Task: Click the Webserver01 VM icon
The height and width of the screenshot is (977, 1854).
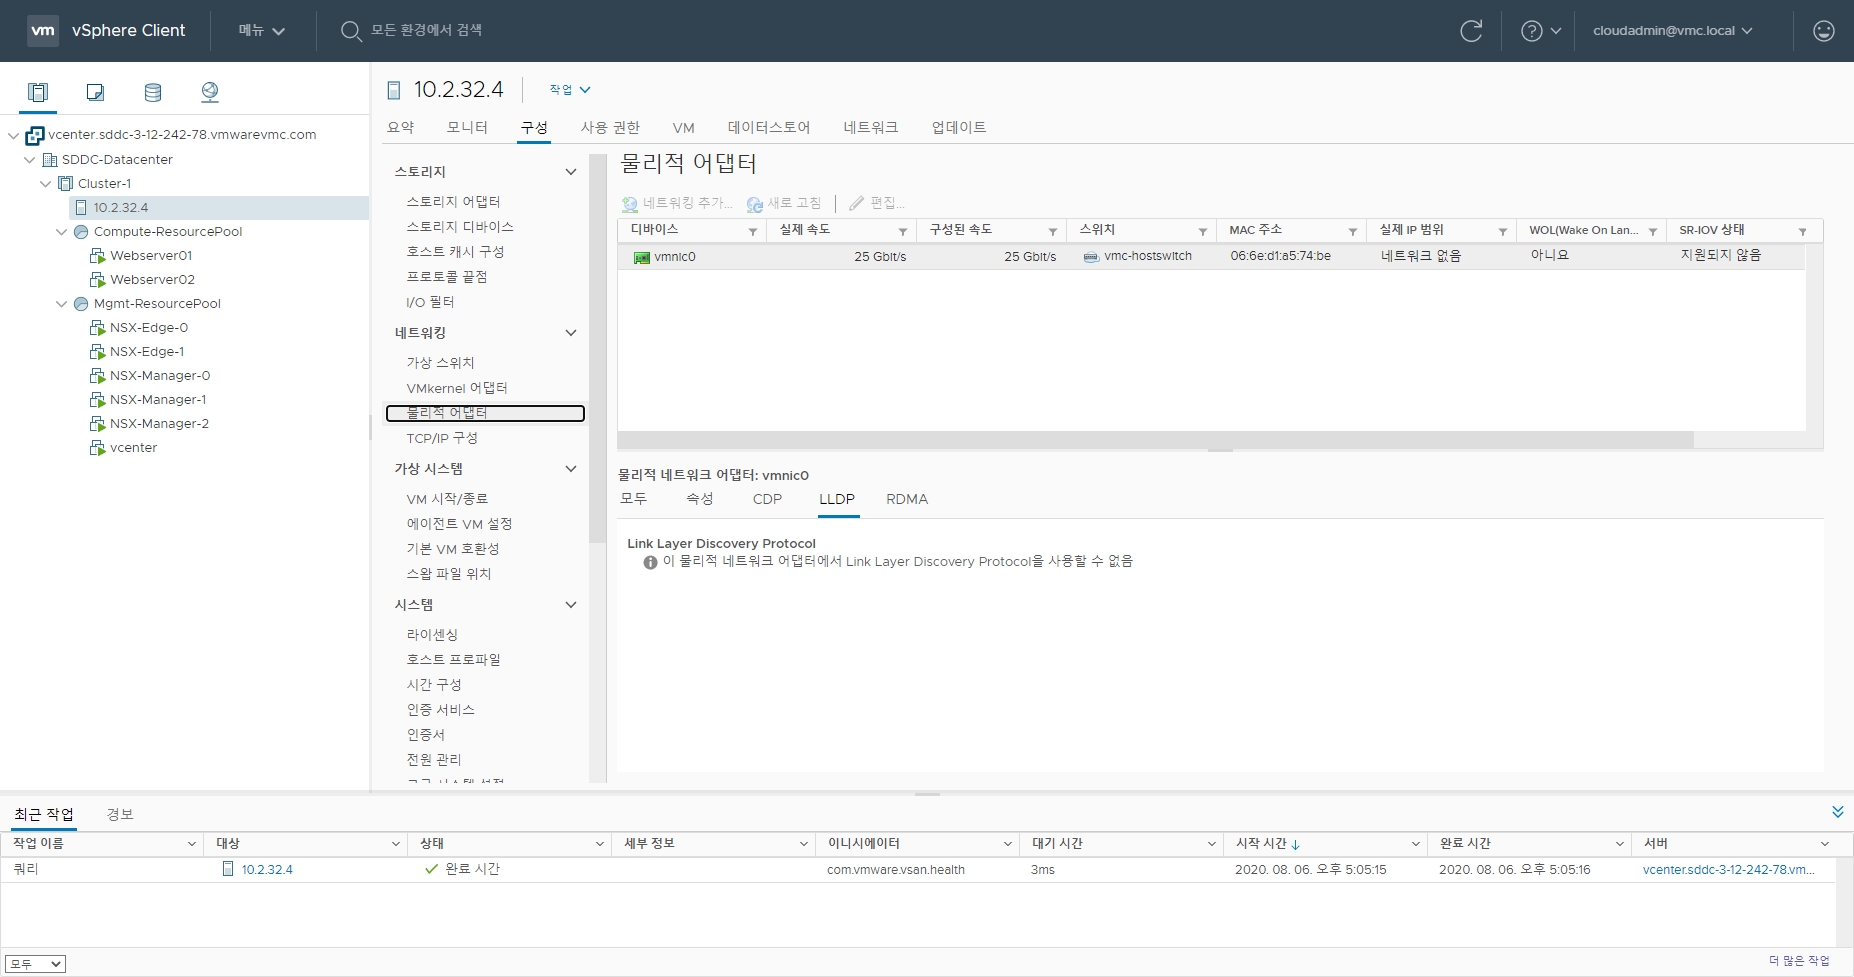Action: click(97, 256)
